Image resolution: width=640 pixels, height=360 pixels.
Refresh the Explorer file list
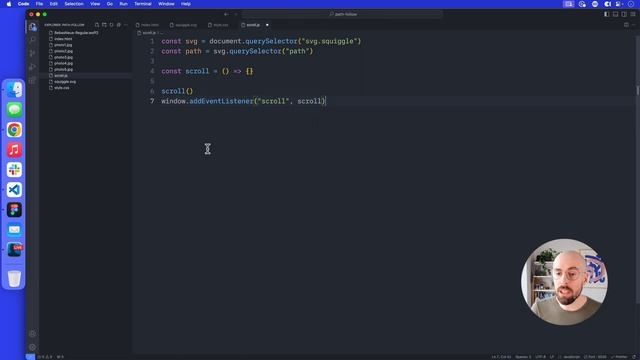(x=111, y=25)
